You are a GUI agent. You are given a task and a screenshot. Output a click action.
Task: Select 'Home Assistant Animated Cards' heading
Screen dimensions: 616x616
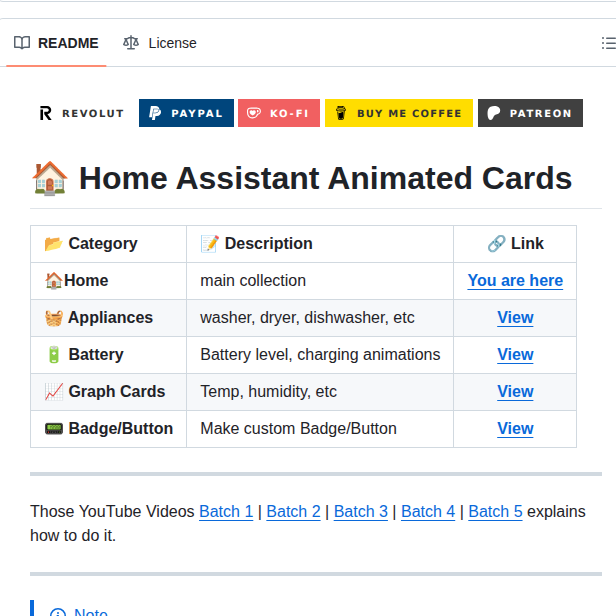[x=326, y=178]
